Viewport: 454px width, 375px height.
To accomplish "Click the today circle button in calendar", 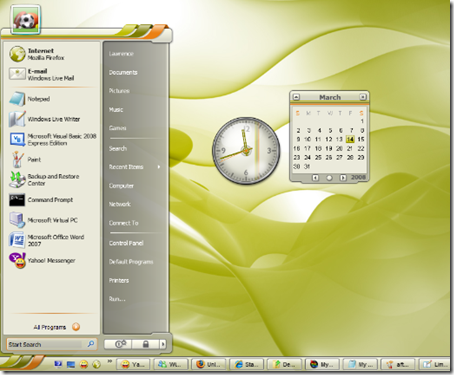I will pyautogui.click(x=329, y=178).
